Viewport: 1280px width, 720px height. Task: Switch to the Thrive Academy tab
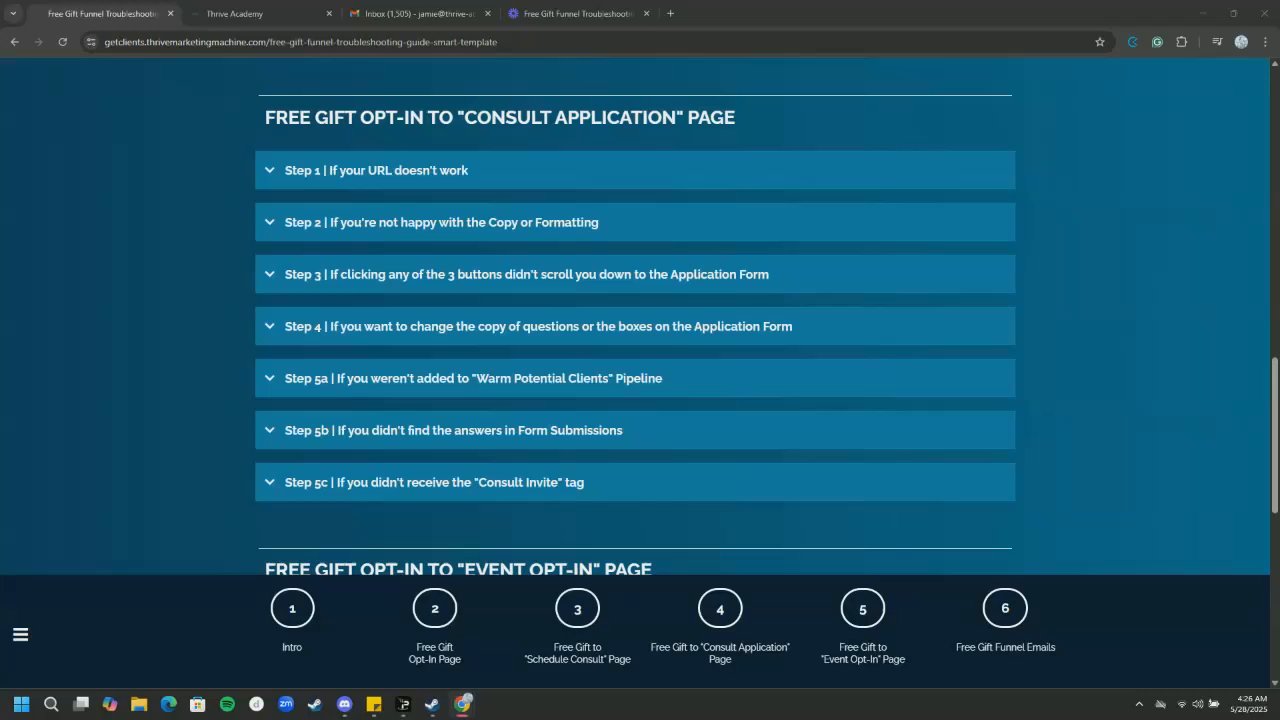pos(261,13)
